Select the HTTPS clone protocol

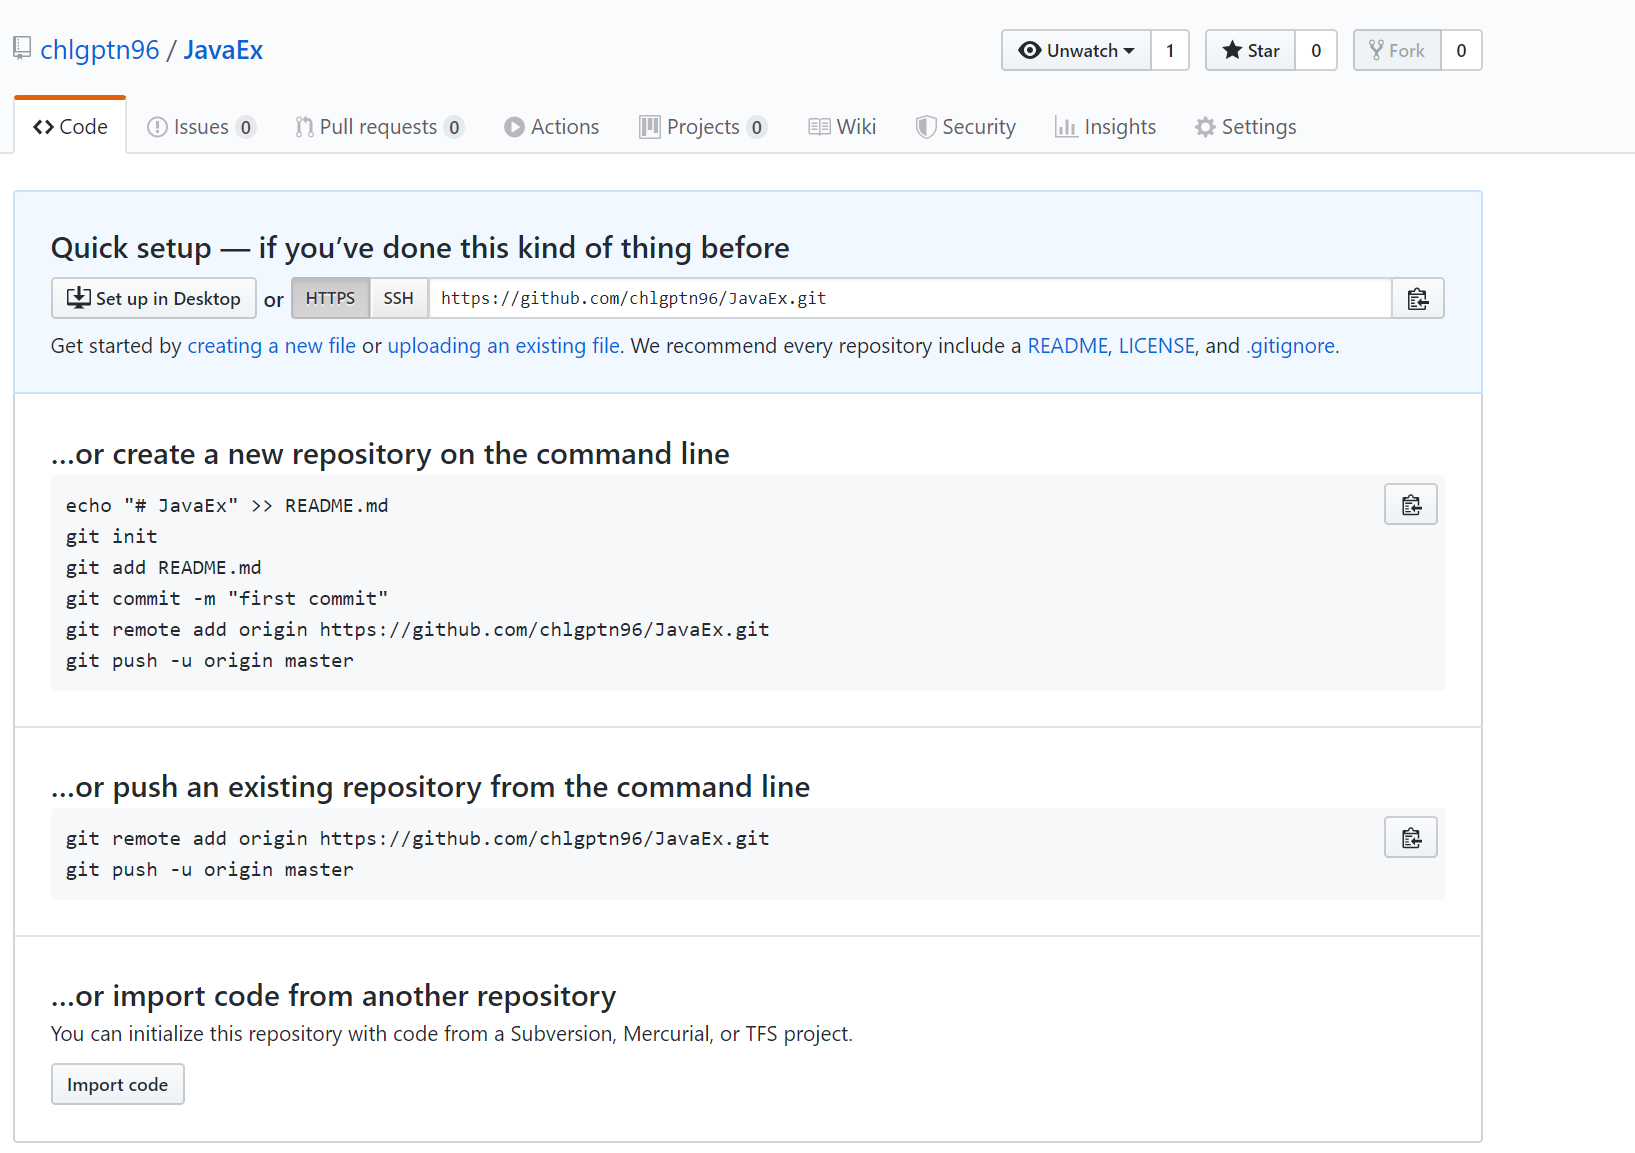click(330, 298)
